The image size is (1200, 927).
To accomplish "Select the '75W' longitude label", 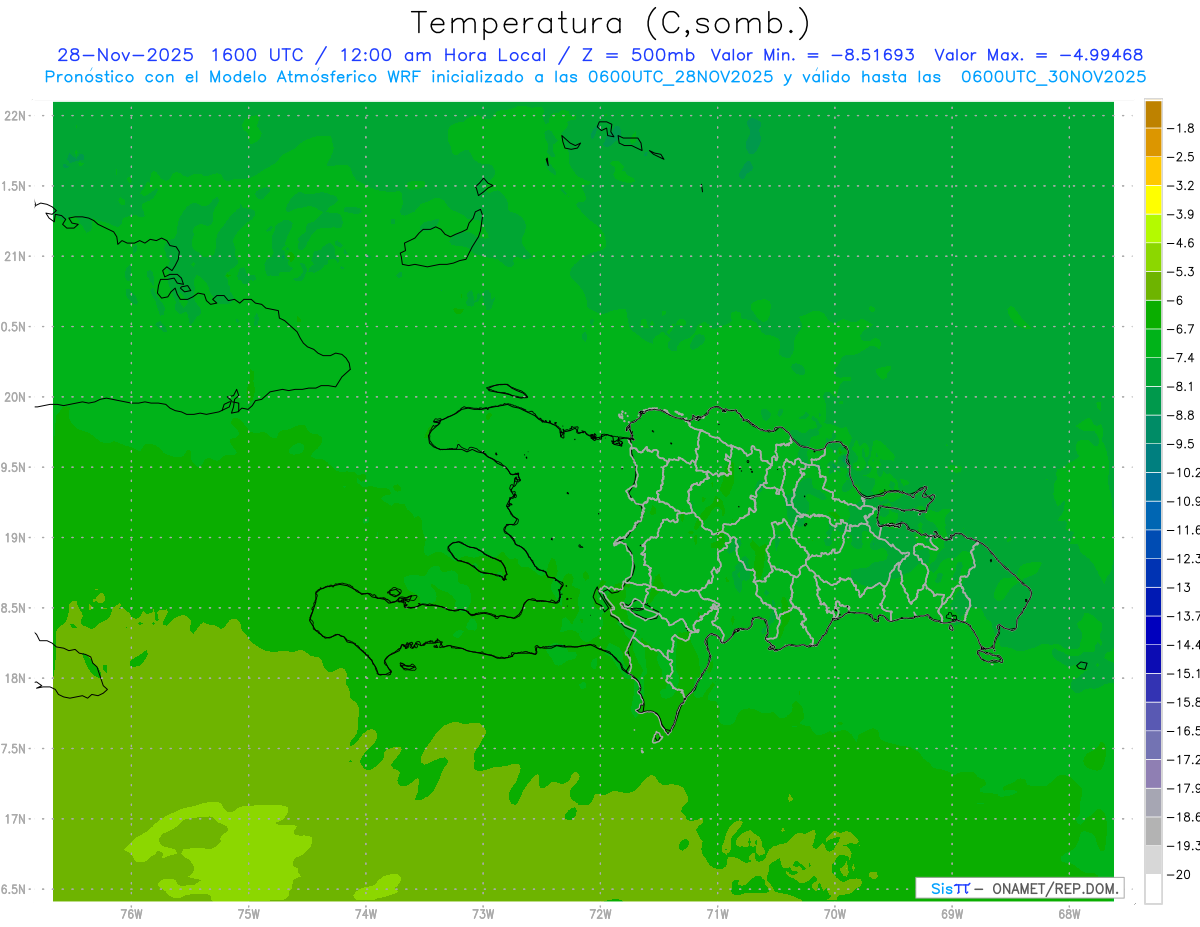I will [x=249, y=914].
